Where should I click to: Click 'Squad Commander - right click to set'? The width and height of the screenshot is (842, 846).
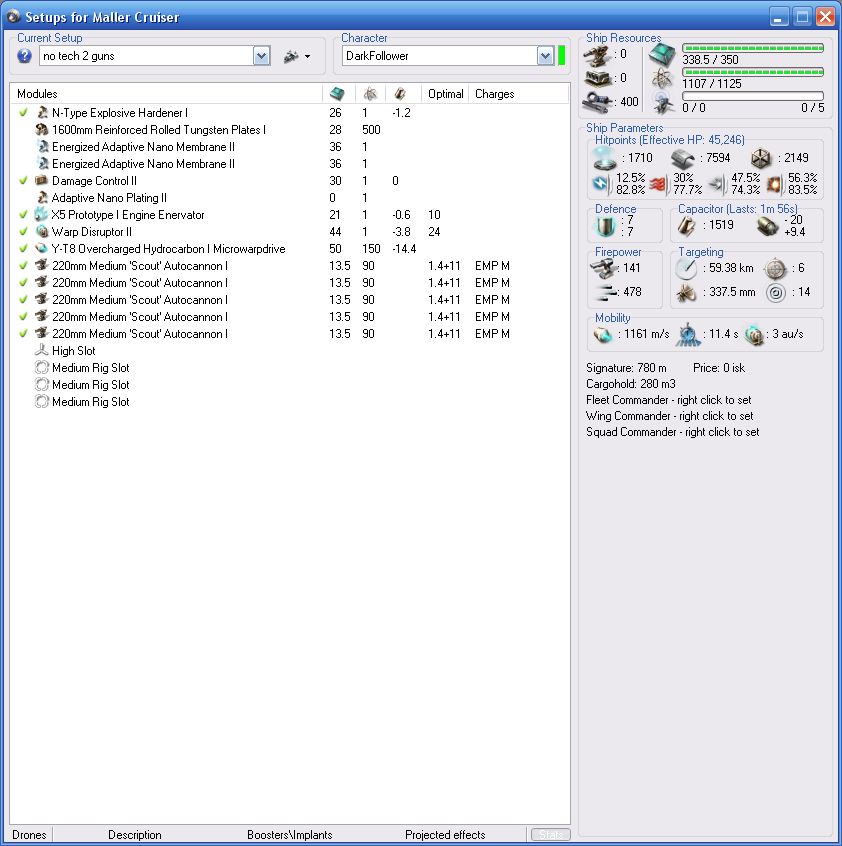pos(673,432)
